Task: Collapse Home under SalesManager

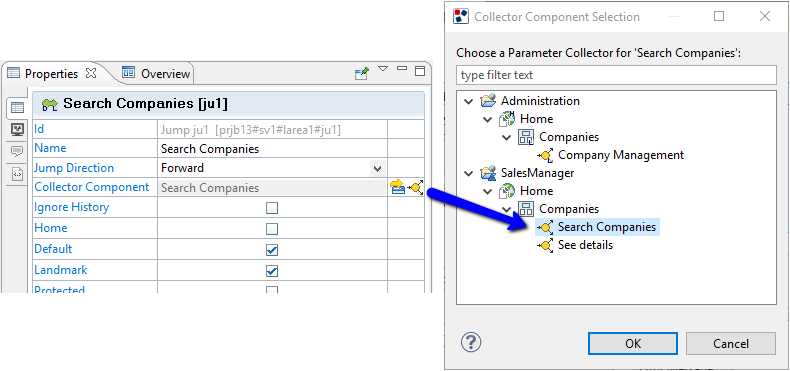Action: pyautogui.click(x=488, y=192)
